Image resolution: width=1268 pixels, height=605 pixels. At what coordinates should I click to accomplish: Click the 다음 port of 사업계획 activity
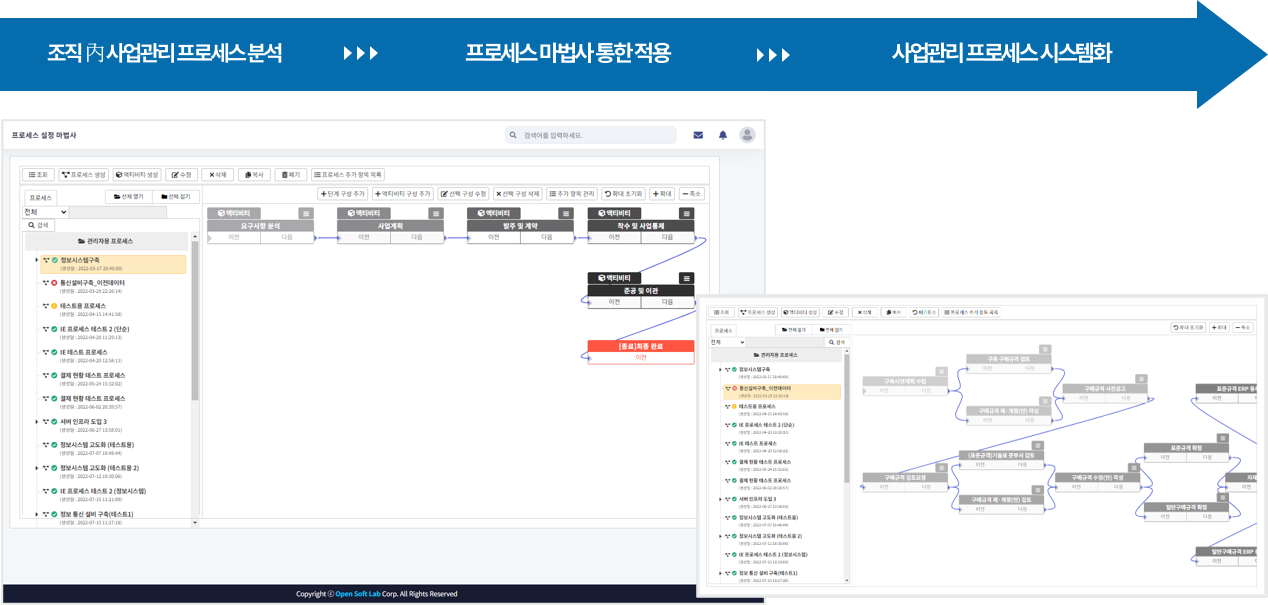tap(417, 238)
